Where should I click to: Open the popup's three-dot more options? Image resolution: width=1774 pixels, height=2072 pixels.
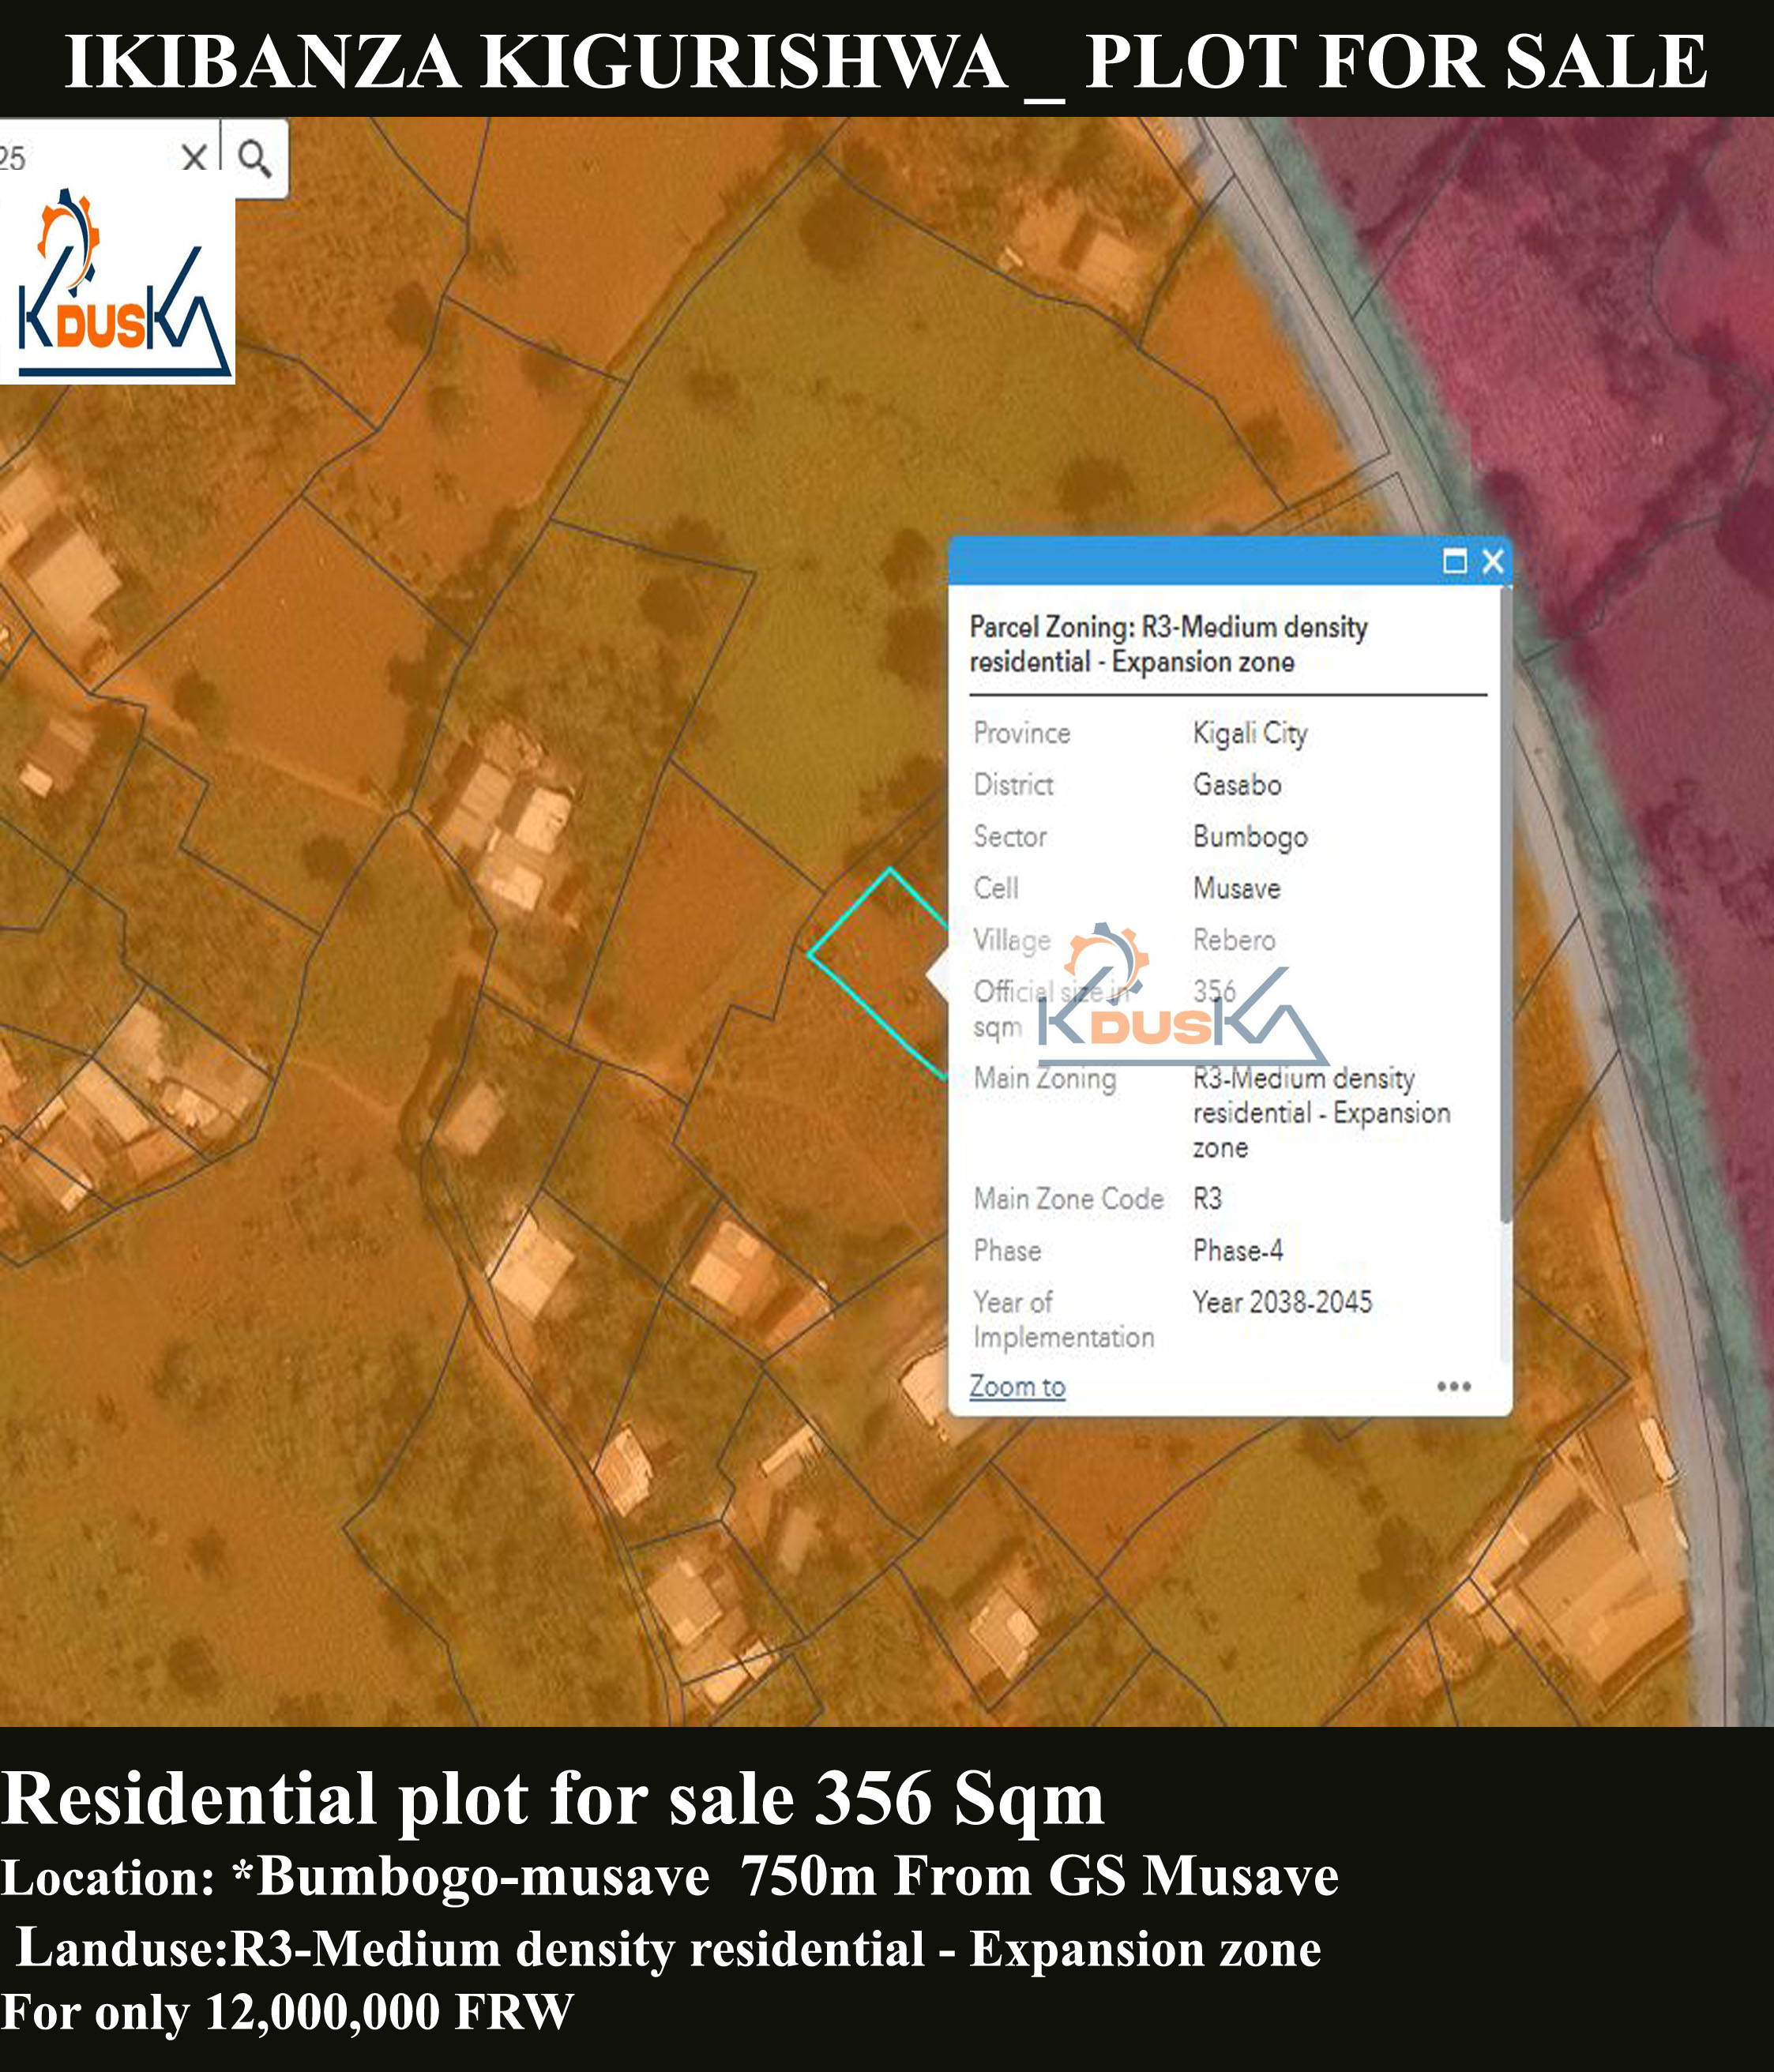pyautogui.click(x=1454, y=1386)
